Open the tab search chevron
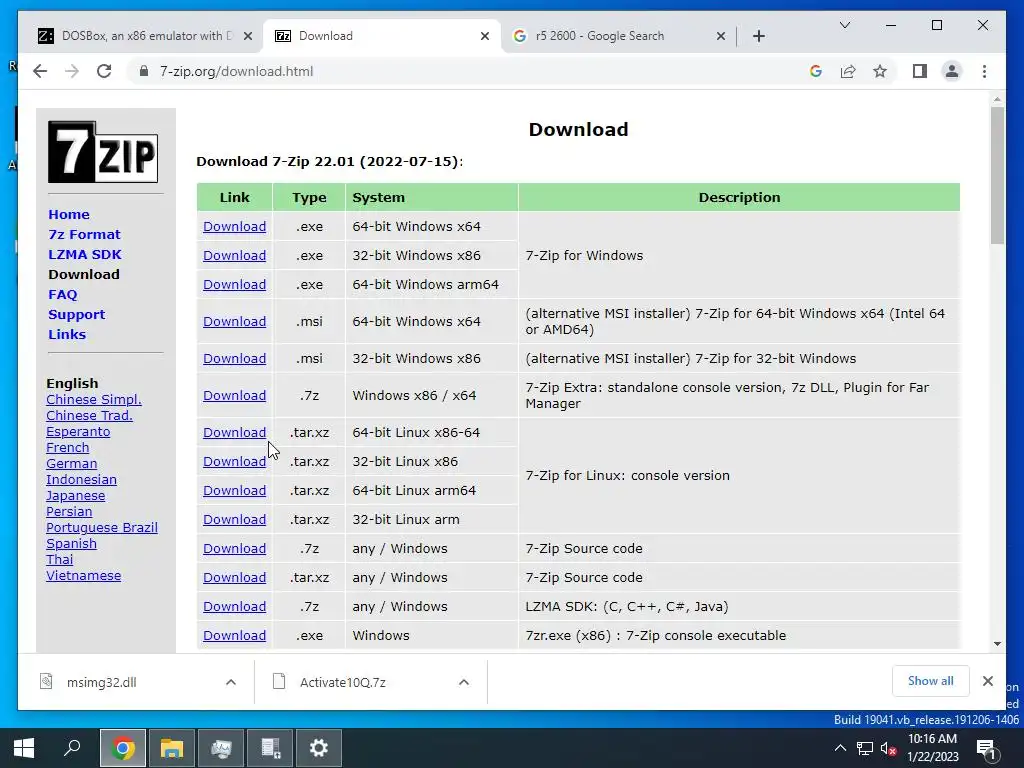Image resolution: width=1024 pixels, height=768 pixels. [844, 25]
